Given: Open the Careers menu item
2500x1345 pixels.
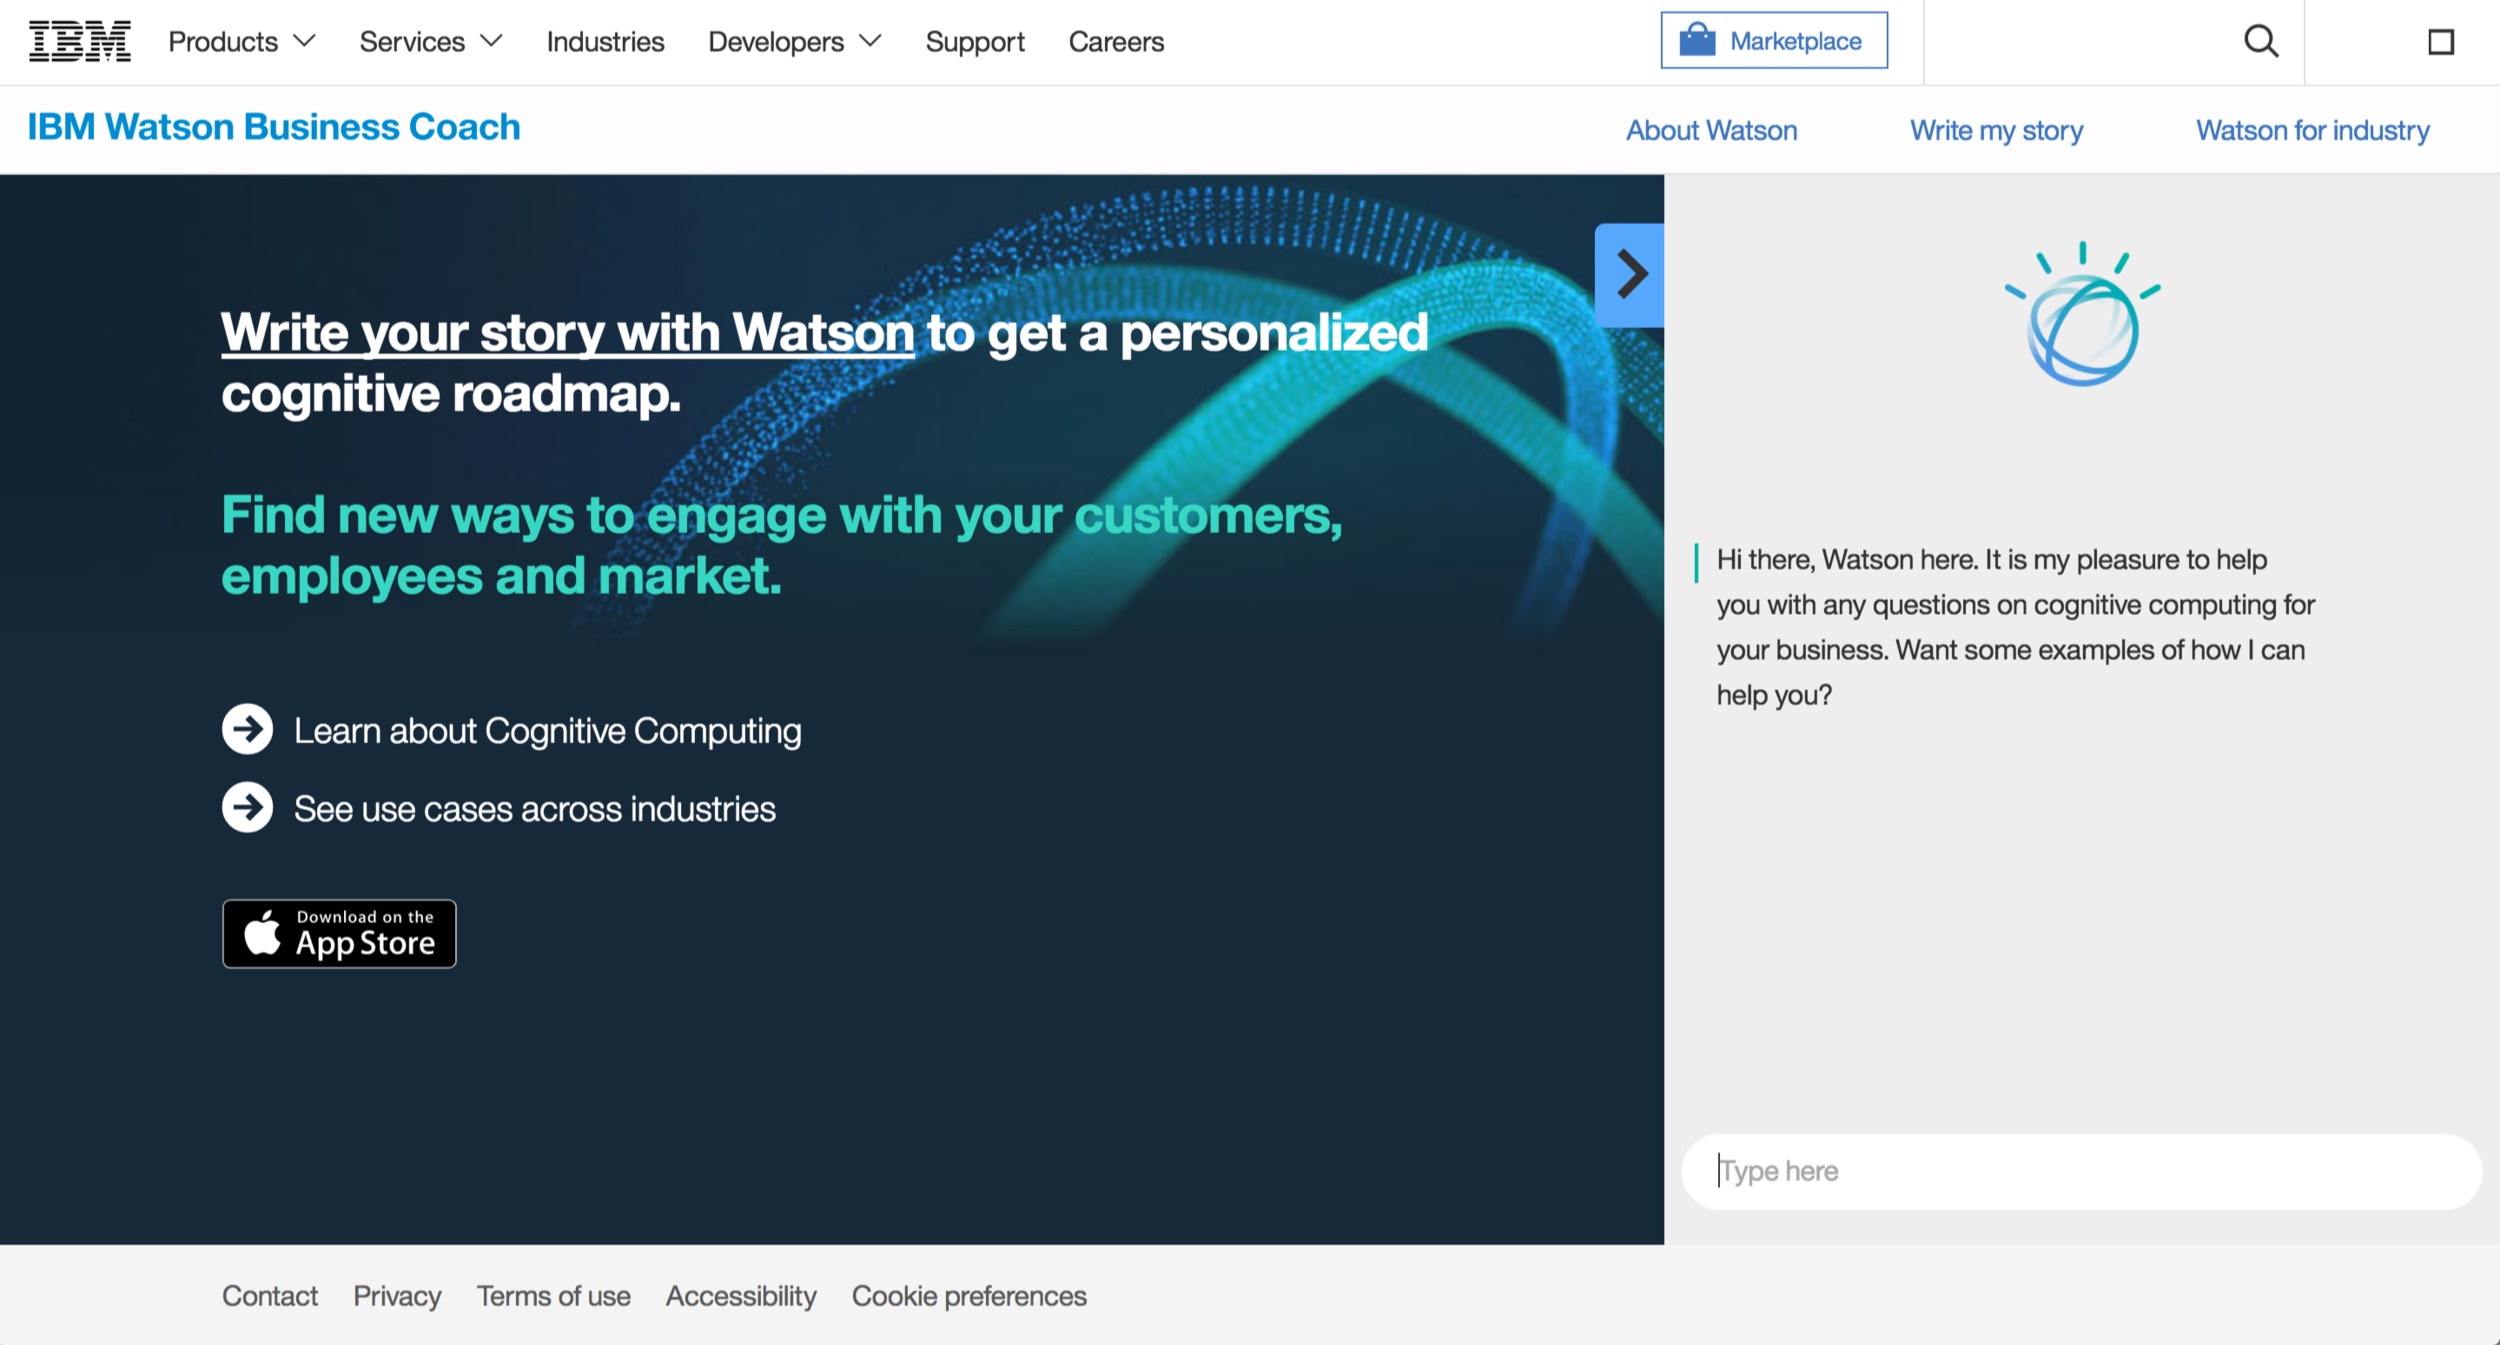Looking at the screenshot, I should tap(1116, 42).
